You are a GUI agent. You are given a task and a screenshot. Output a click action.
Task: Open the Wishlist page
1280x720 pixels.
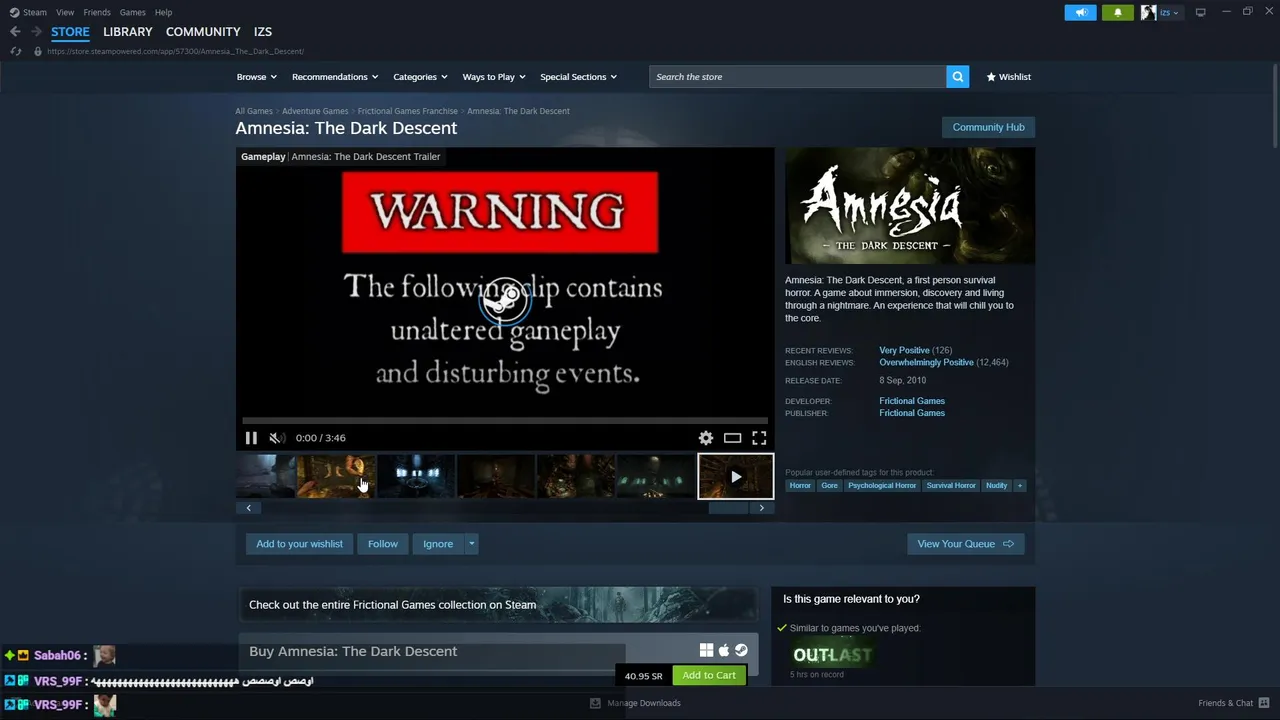click(1008, 77)
